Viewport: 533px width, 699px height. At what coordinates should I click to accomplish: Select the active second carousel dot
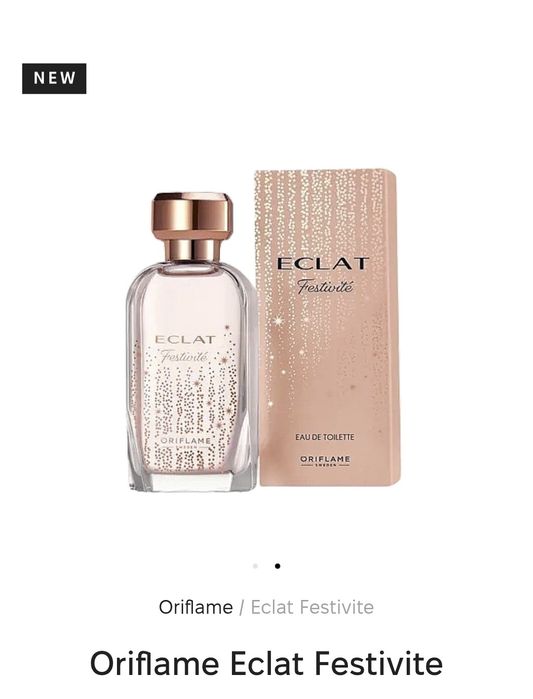278,566
